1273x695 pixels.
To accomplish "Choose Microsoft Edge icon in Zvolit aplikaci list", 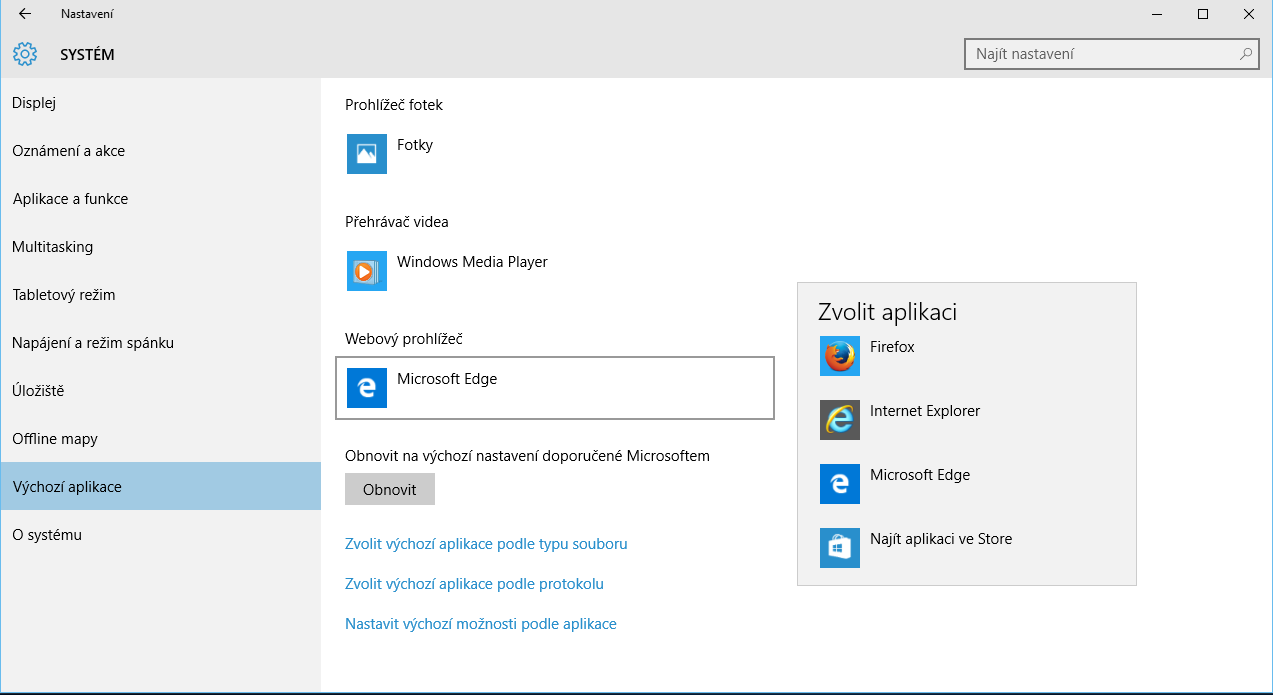I will coord(839,484).
